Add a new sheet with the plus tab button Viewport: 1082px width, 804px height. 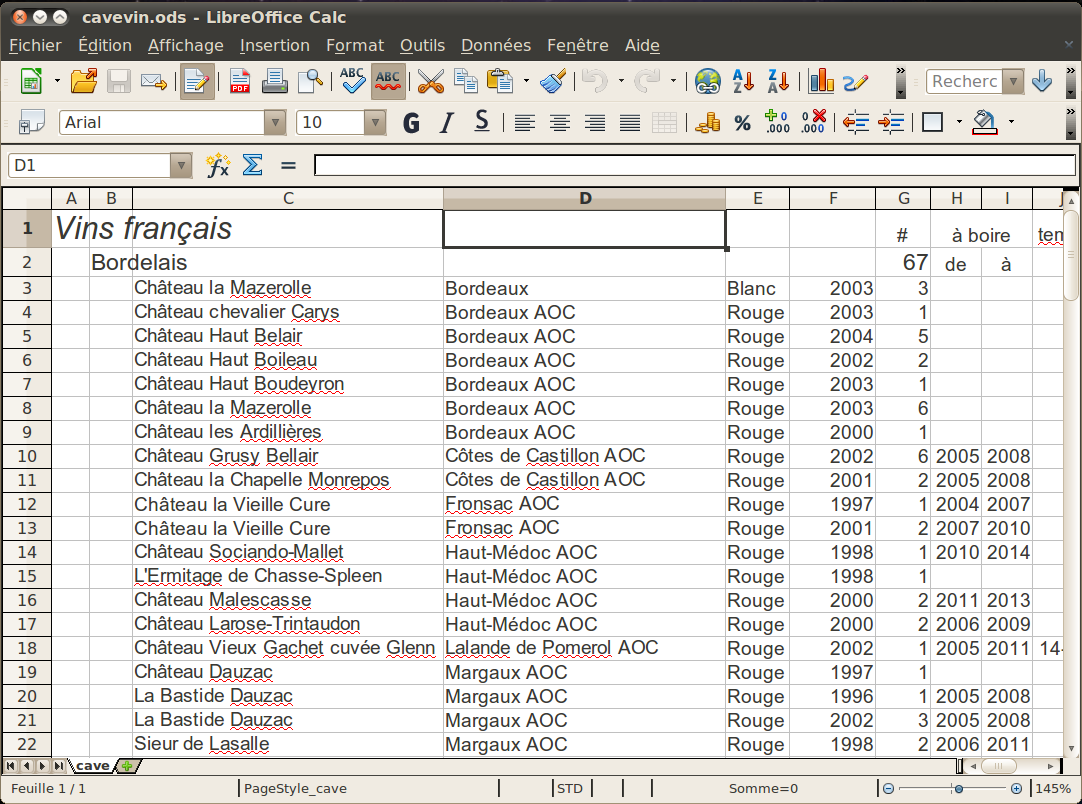[x=127, y=766]
